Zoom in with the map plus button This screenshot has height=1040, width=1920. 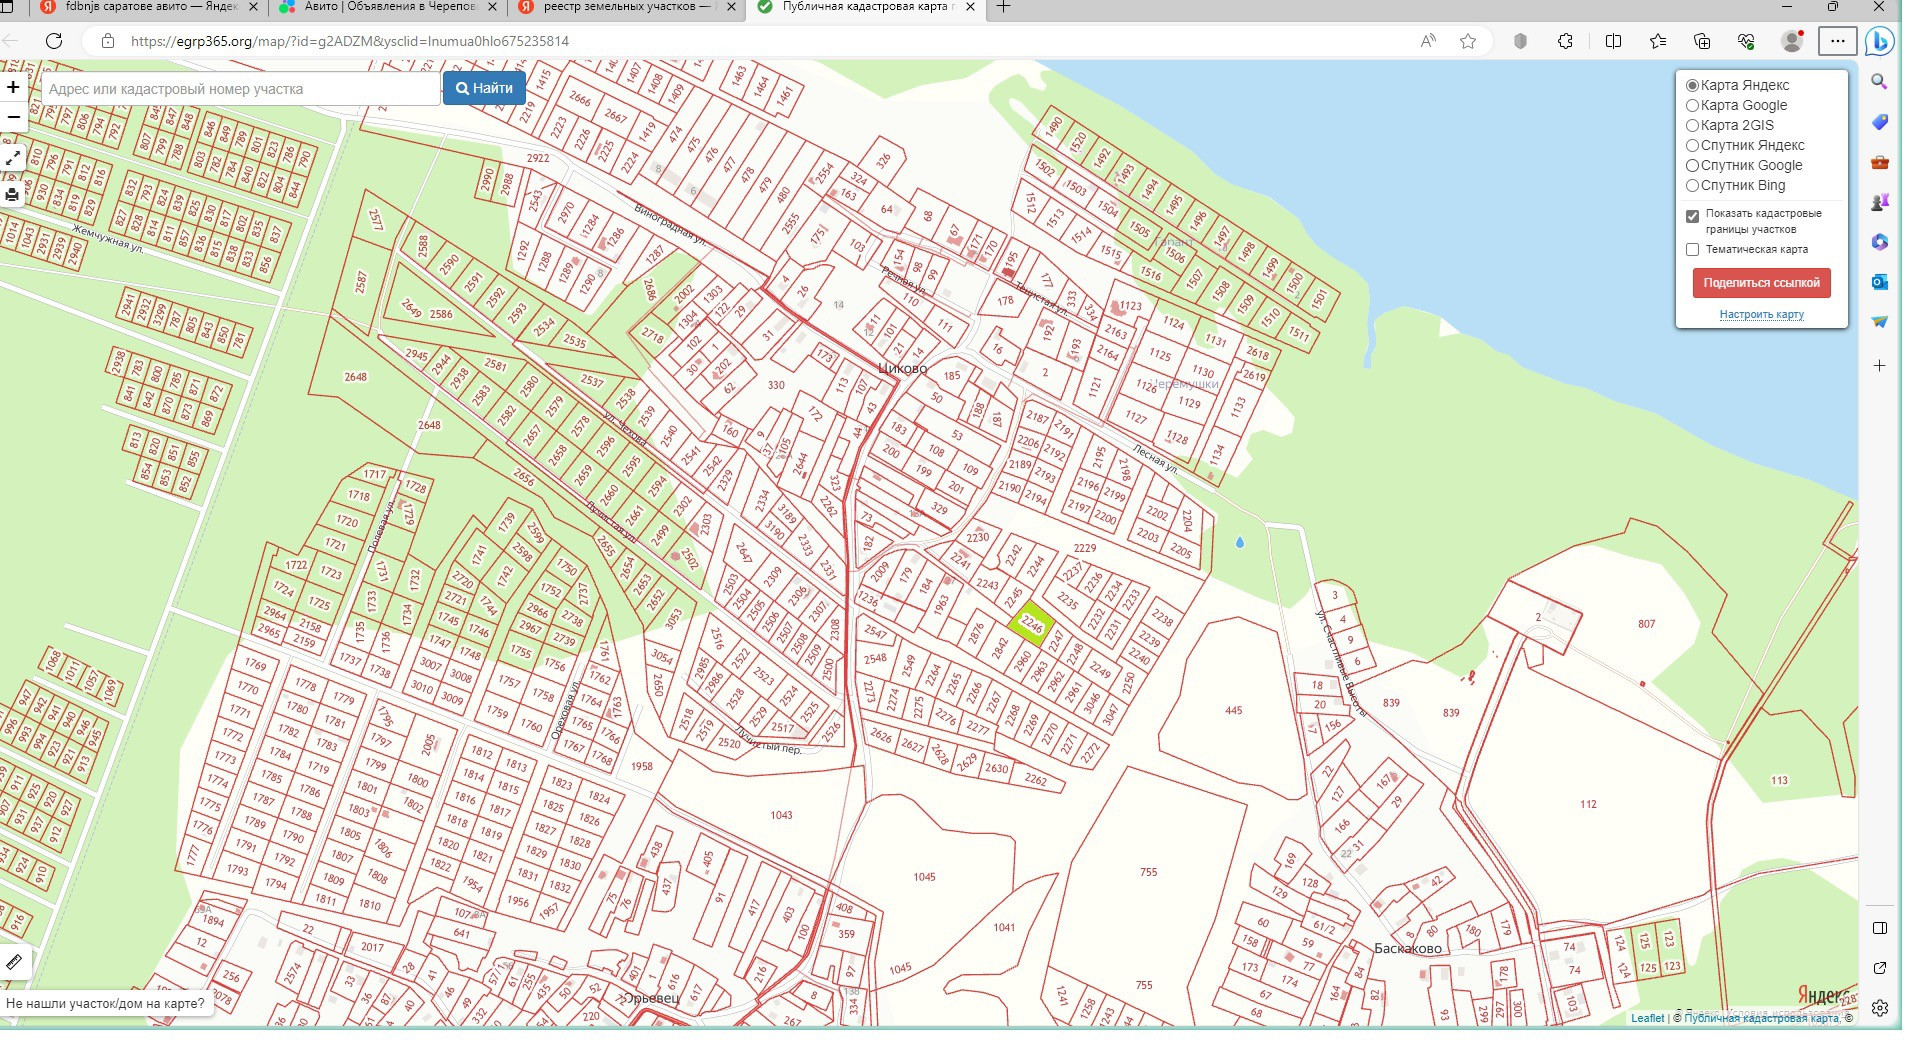pos(13,88)
